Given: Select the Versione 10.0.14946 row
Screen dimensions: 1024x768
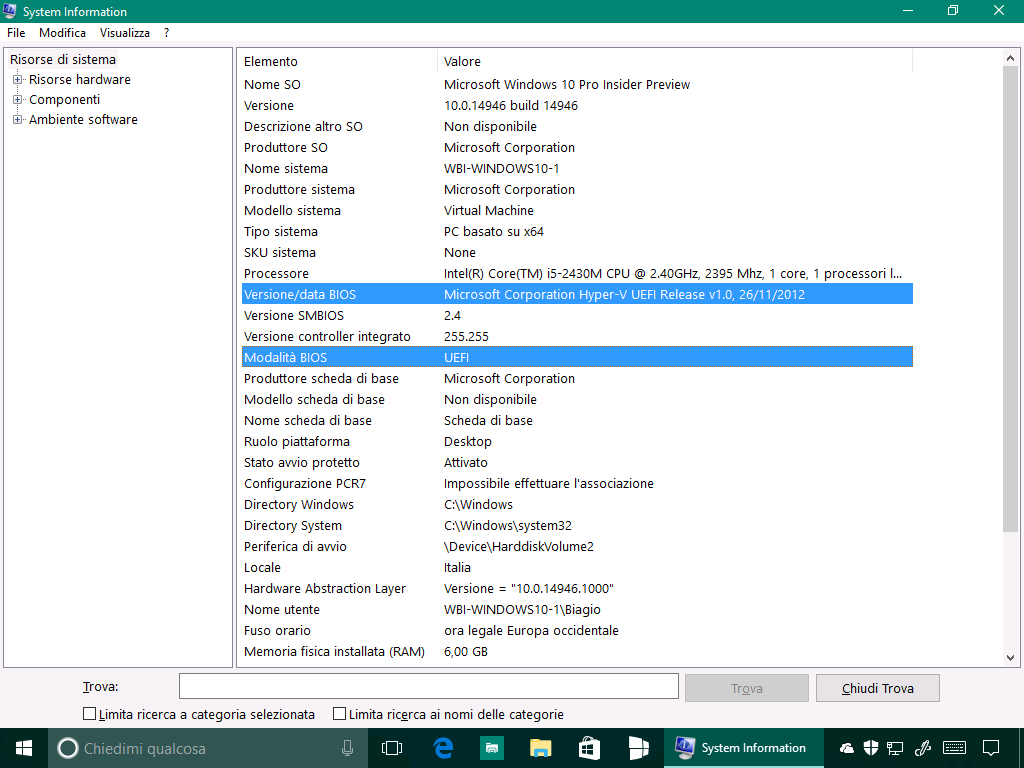Looking at the screenshot, I should [x=577, y=105].
